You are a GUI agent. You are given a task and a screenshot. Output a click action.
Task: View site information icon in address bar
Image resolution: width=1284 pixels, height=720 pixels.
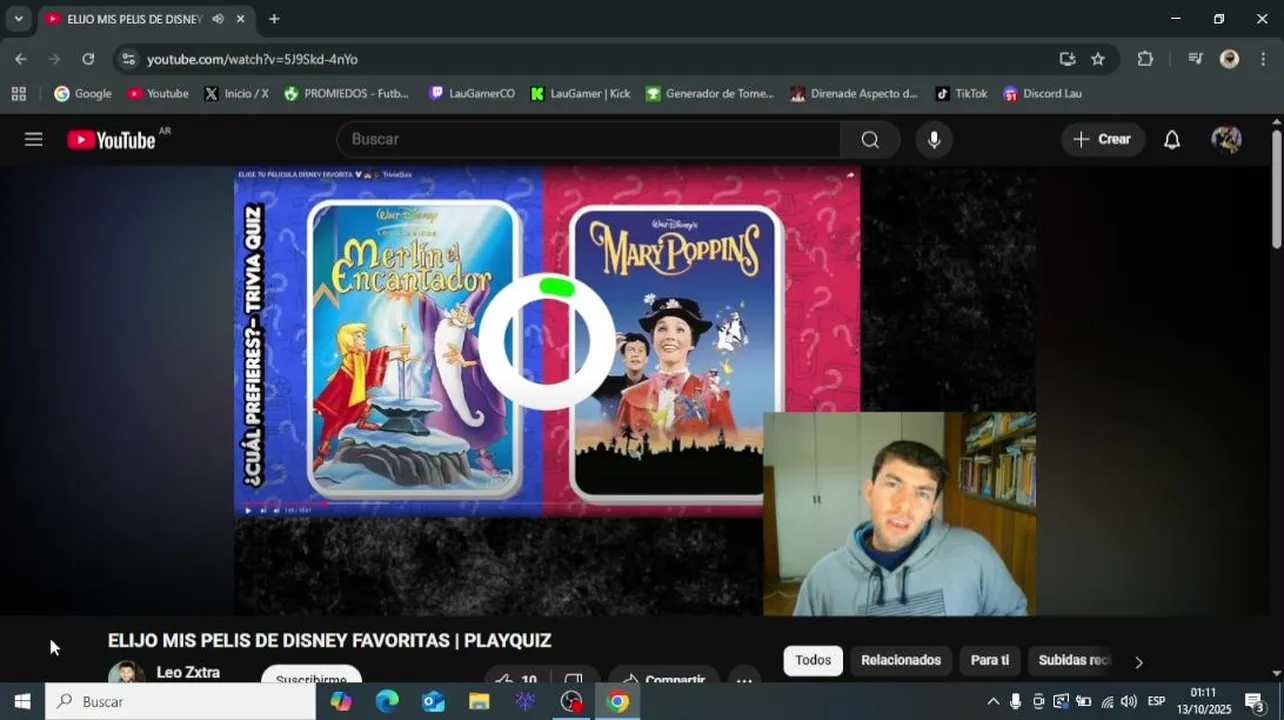pos(128,59)
